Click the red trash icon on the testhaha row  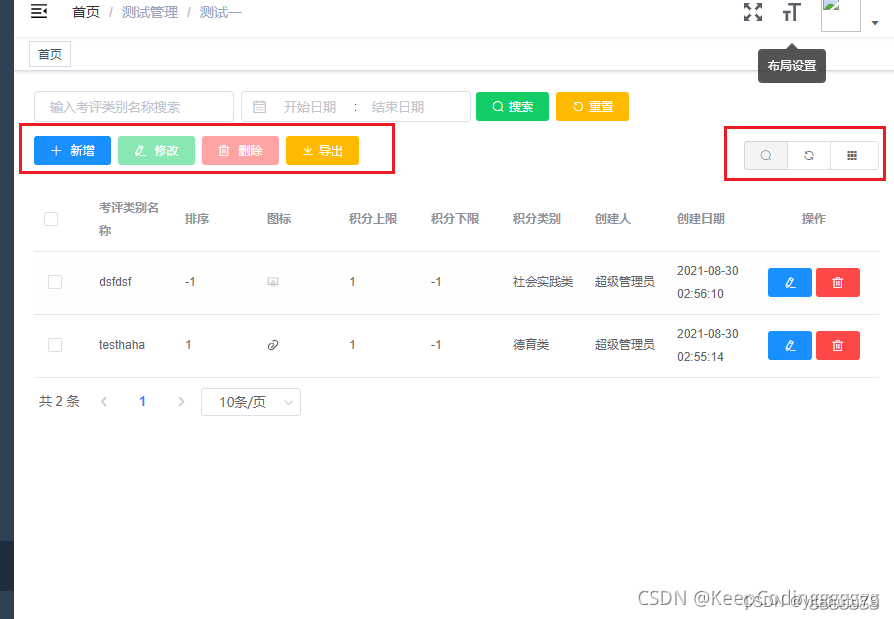coord(838,345)
